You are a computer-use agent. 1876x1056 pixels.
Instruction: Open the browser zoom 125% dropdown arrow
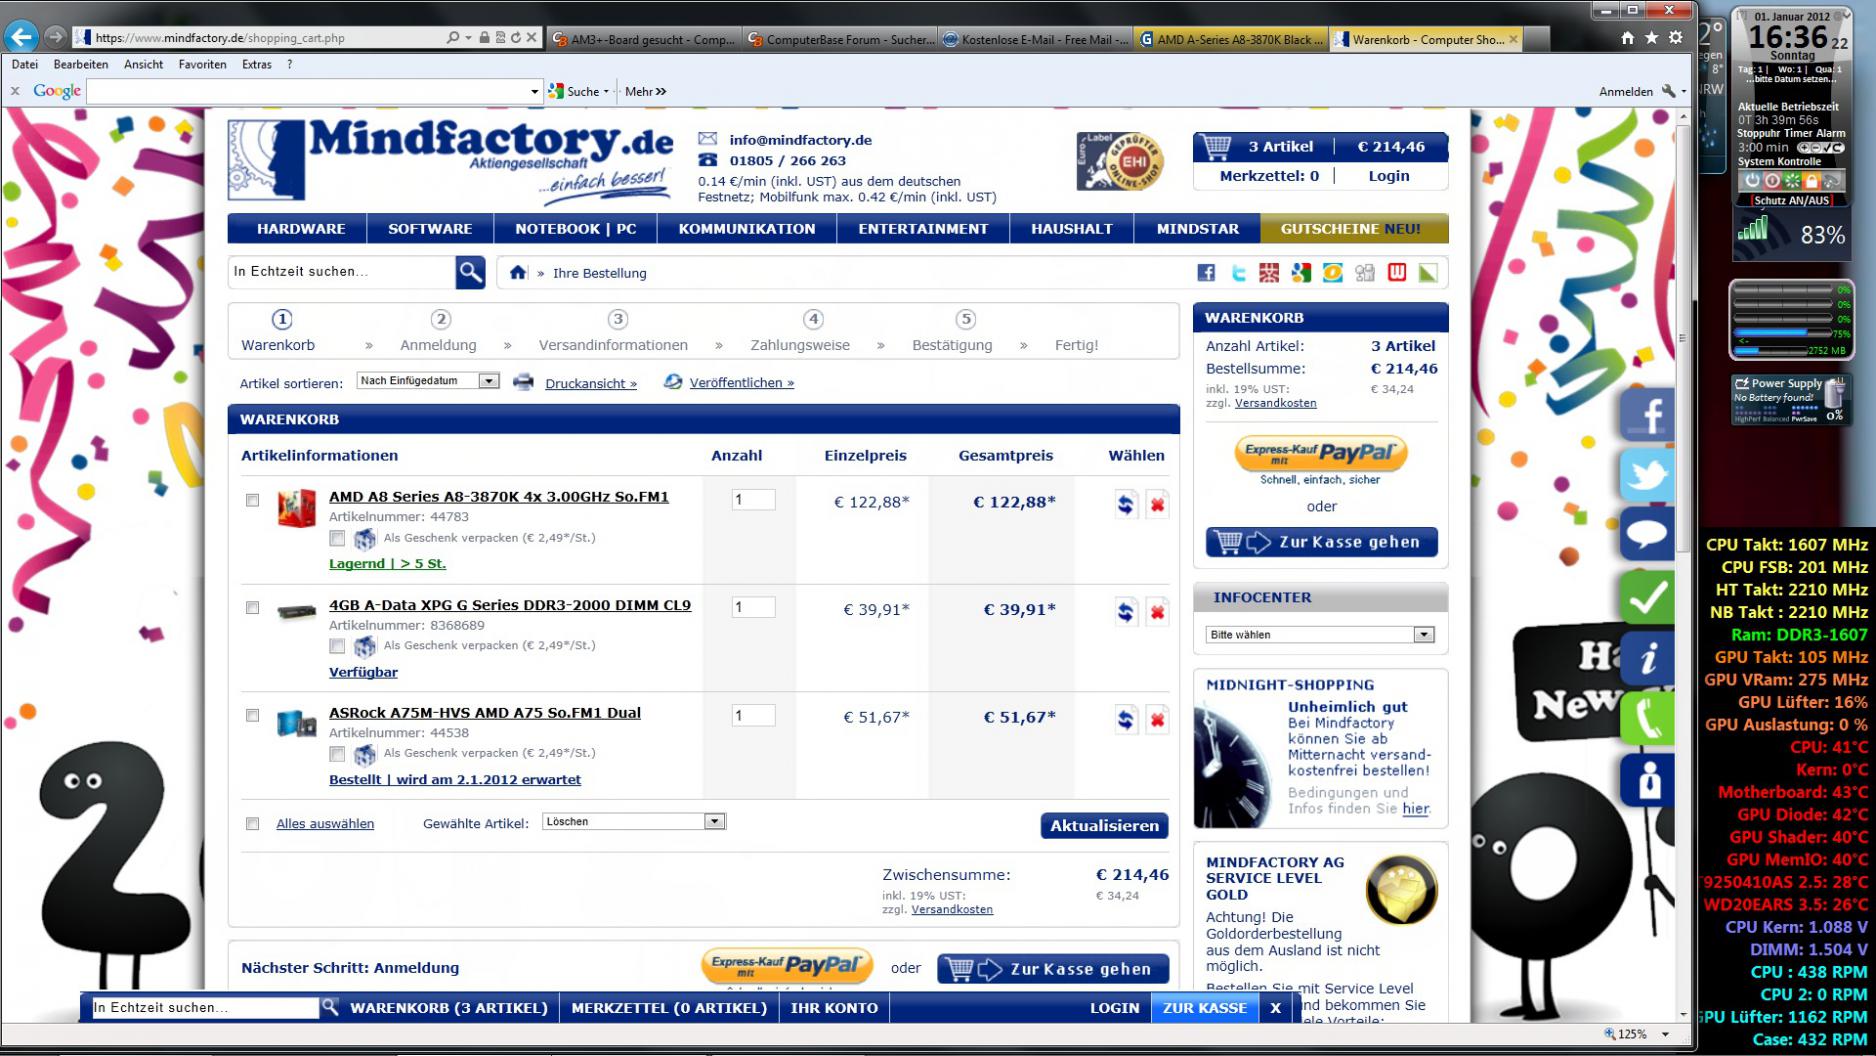pyautogui.click(x=1666, y=1034)
